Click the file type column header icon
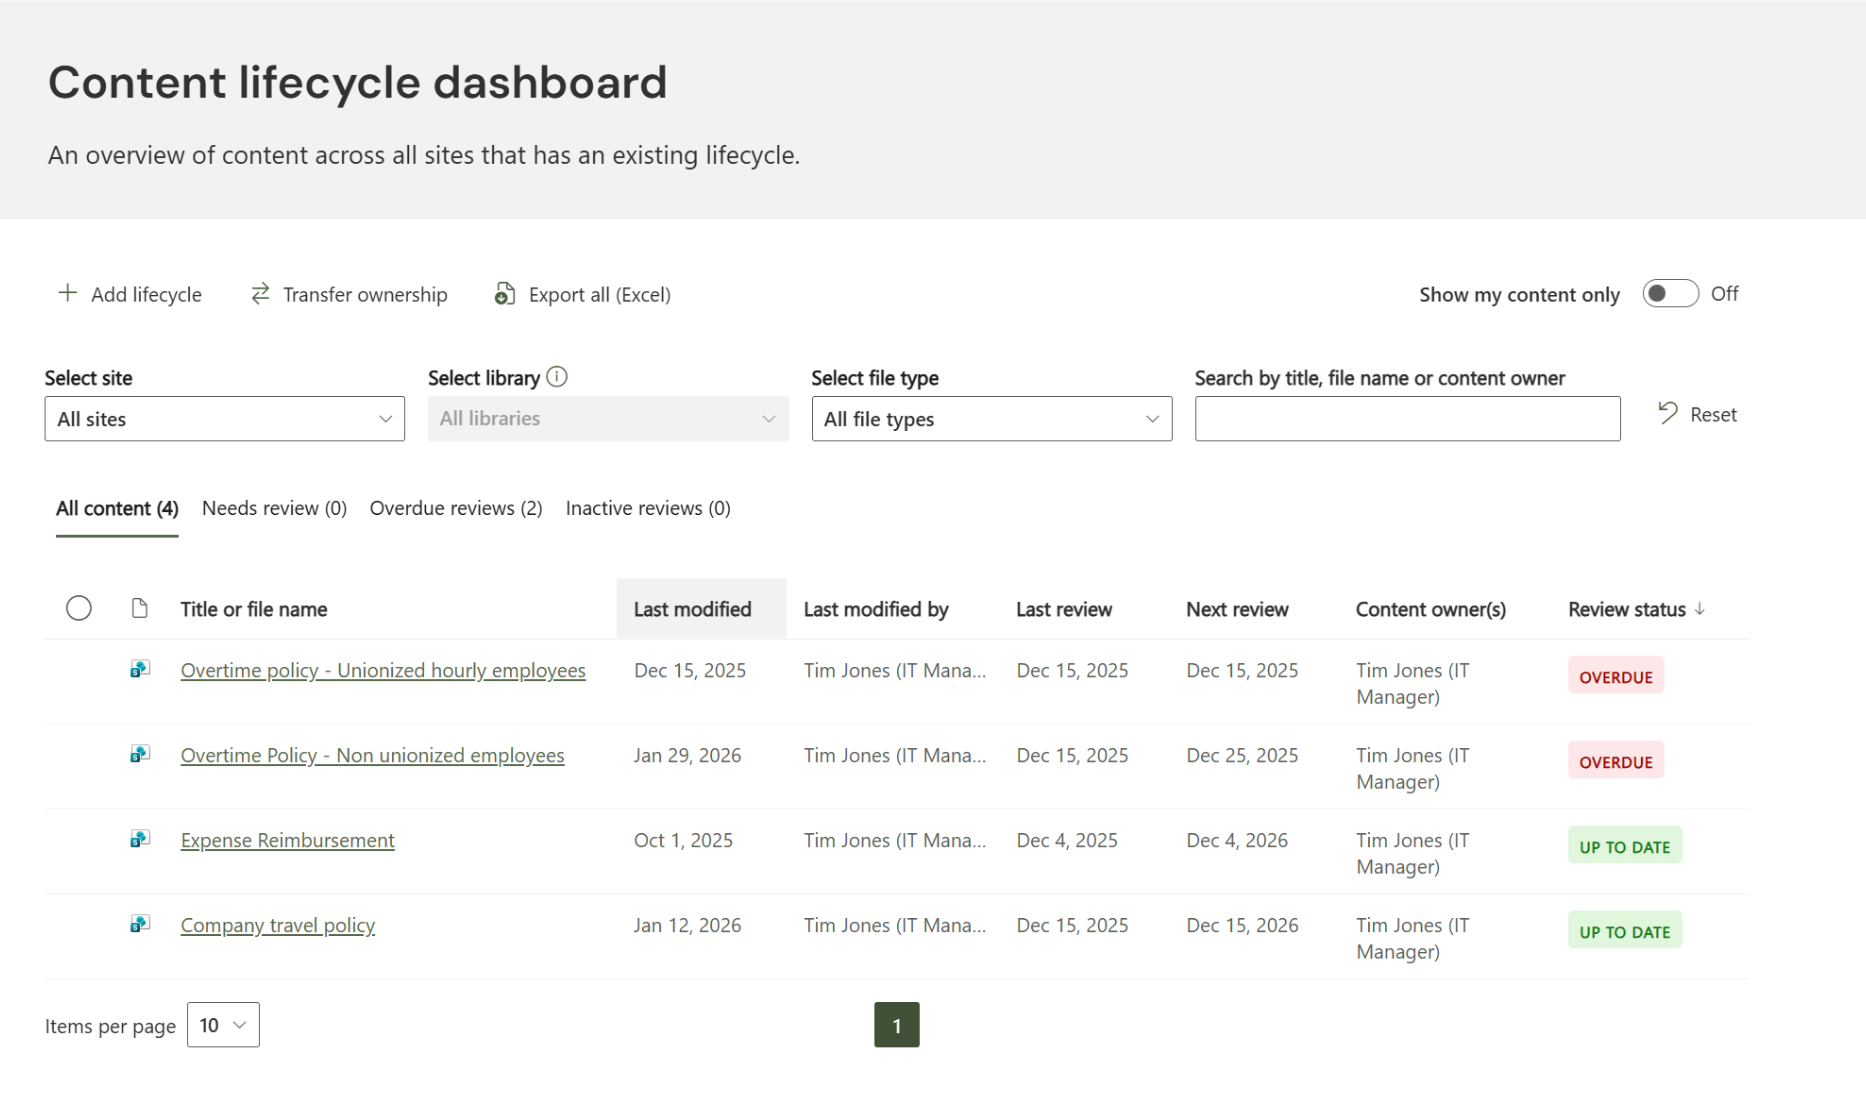Screen dimensions: 1866x1100 pyautogui.click(x=140, y=608)
